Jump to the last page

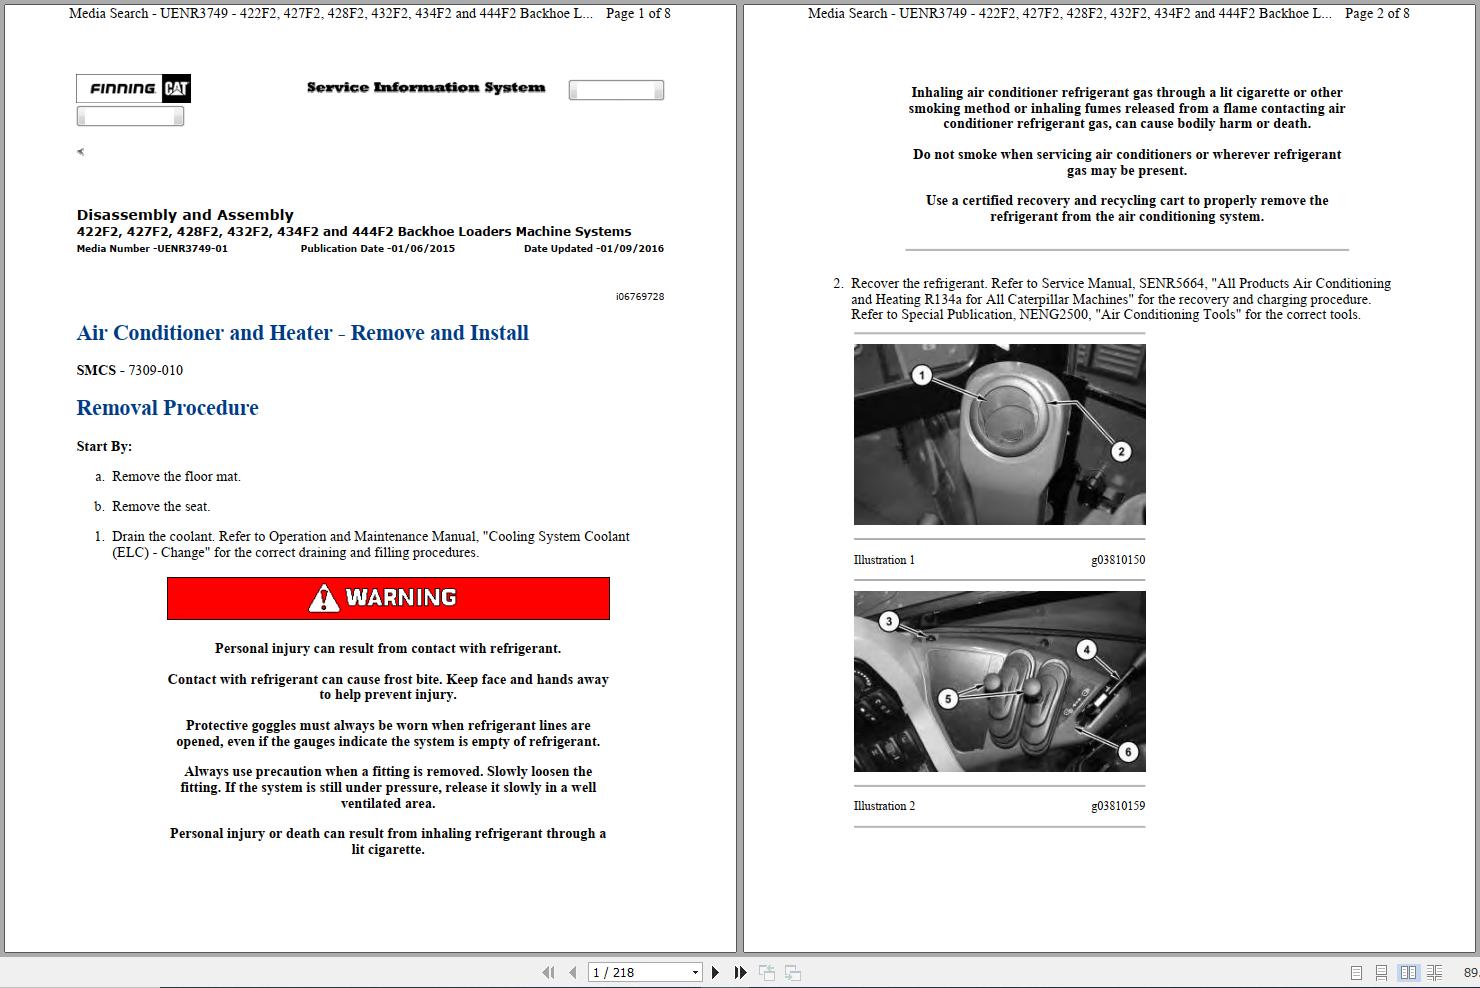739,972
